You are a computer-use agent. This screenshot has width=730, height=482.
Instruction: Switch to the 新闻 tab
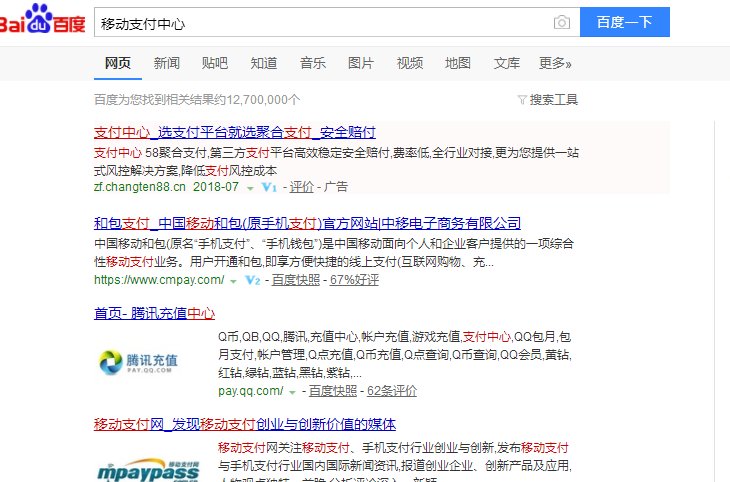[x=167, y=63]
